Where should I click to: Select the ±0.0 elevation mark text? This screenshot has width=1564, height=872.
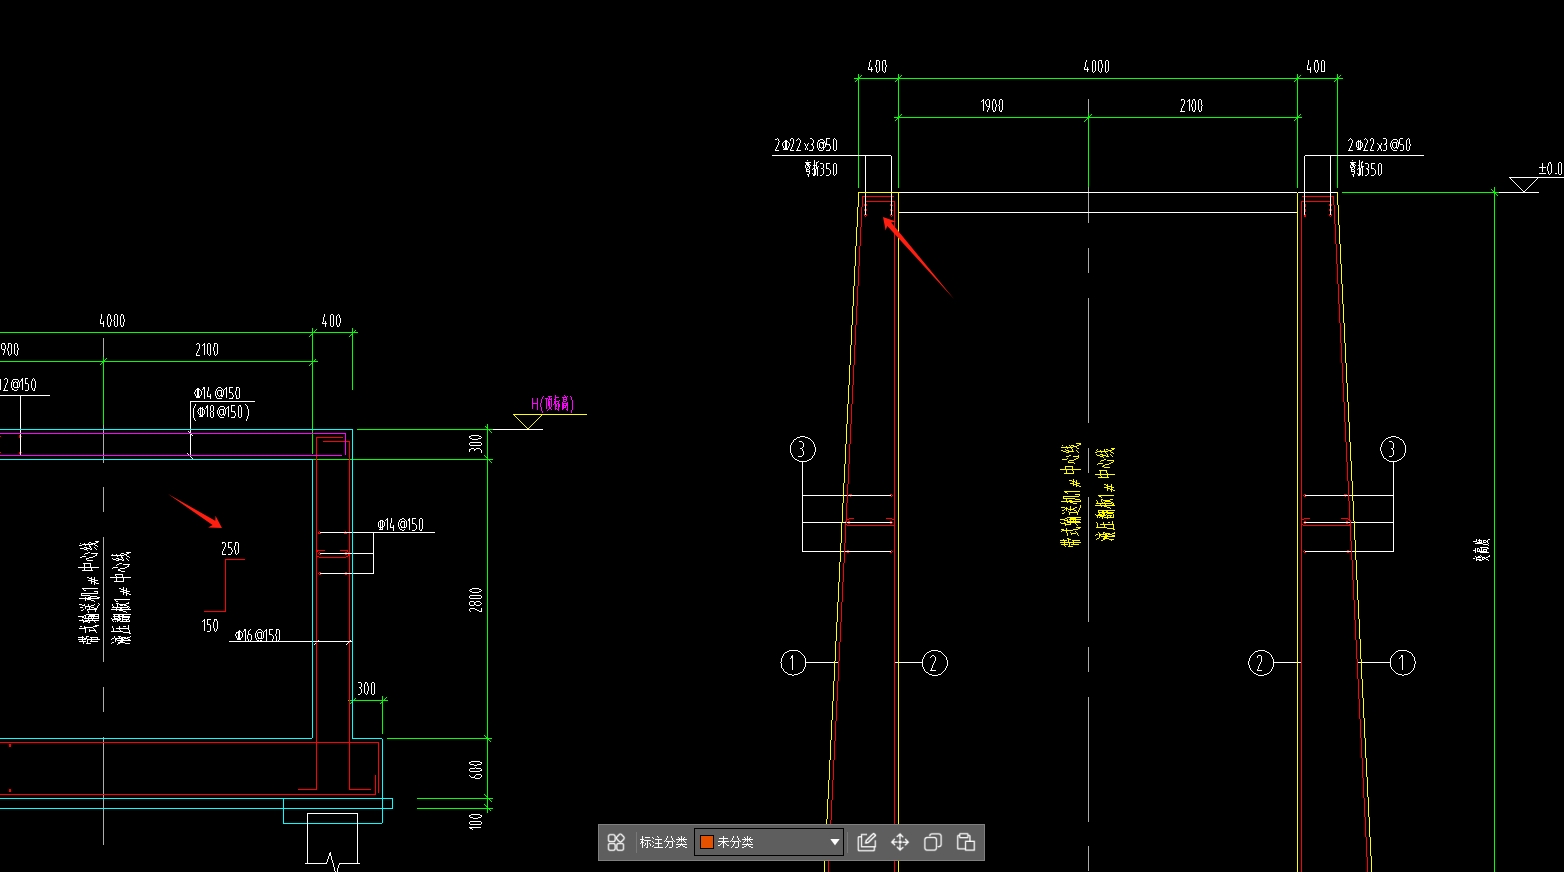click(x=1550, y=169)
